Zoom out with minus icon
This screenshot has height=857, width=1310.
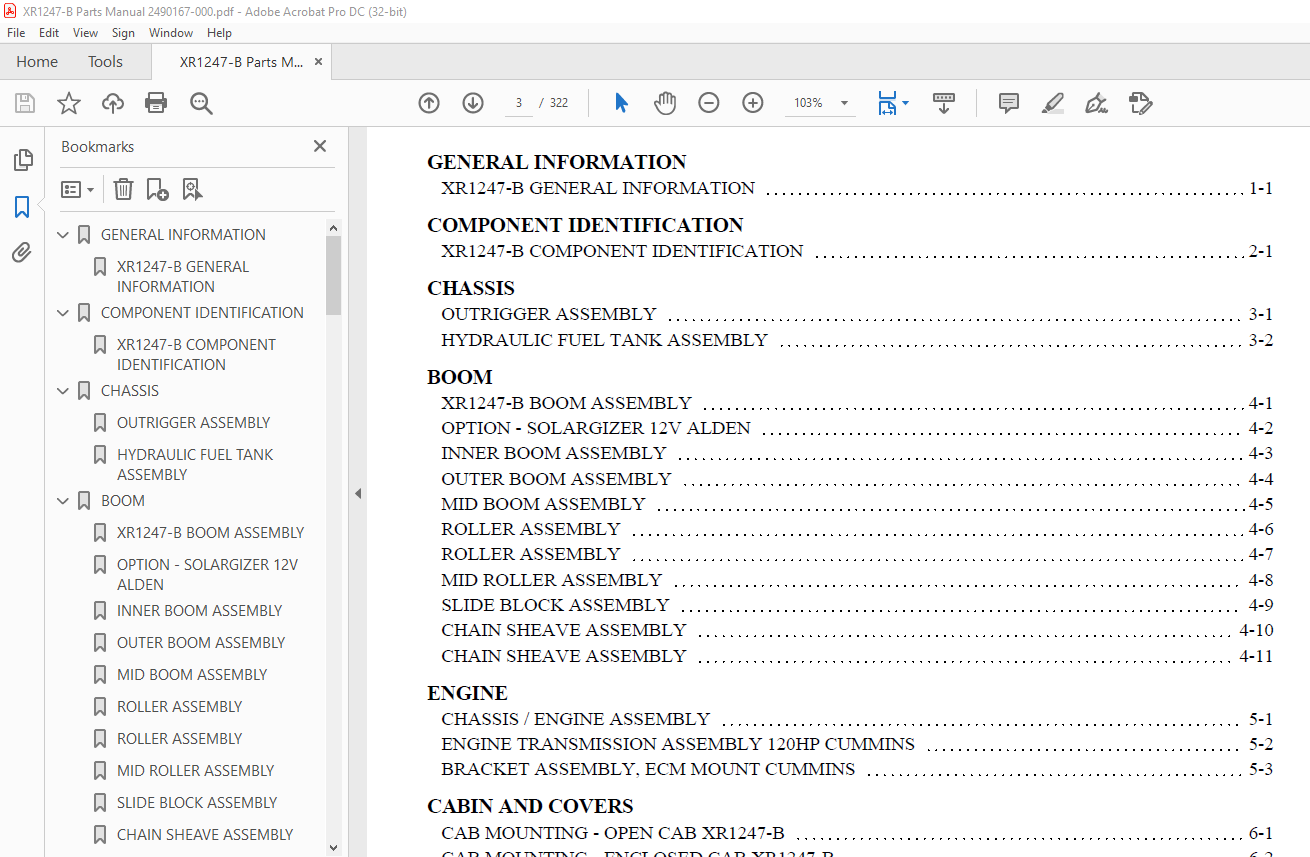coord(709,103)
